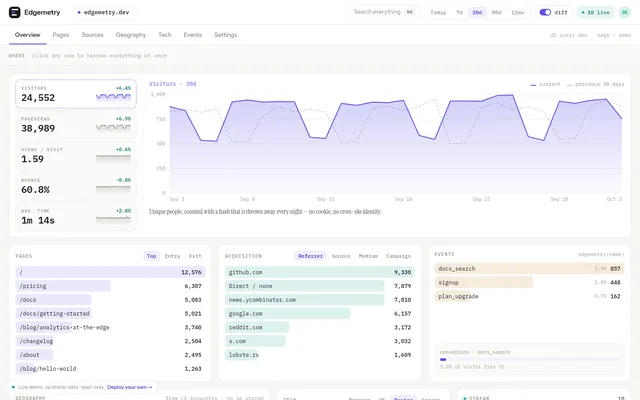Image resolution: width=640 pixels, height=400 pixels.
Task: Open the edgemetry.dev site selector
Action: [x=104, y=12]
